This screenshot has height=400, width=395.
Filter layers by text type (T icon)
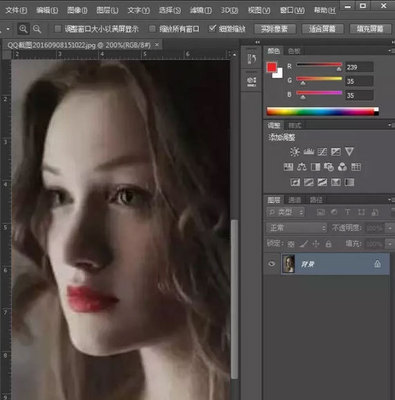(x=347, y=212)
